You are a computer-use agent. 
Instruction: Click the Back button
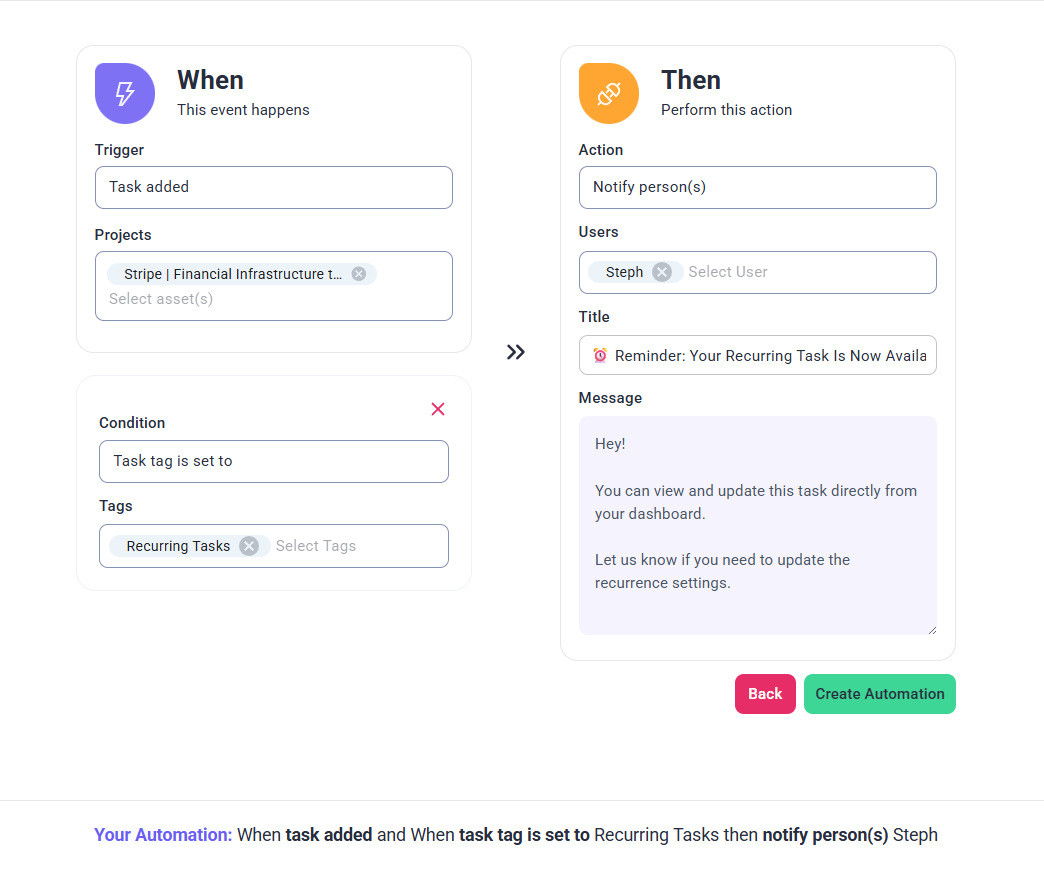[x=765, y=694]
